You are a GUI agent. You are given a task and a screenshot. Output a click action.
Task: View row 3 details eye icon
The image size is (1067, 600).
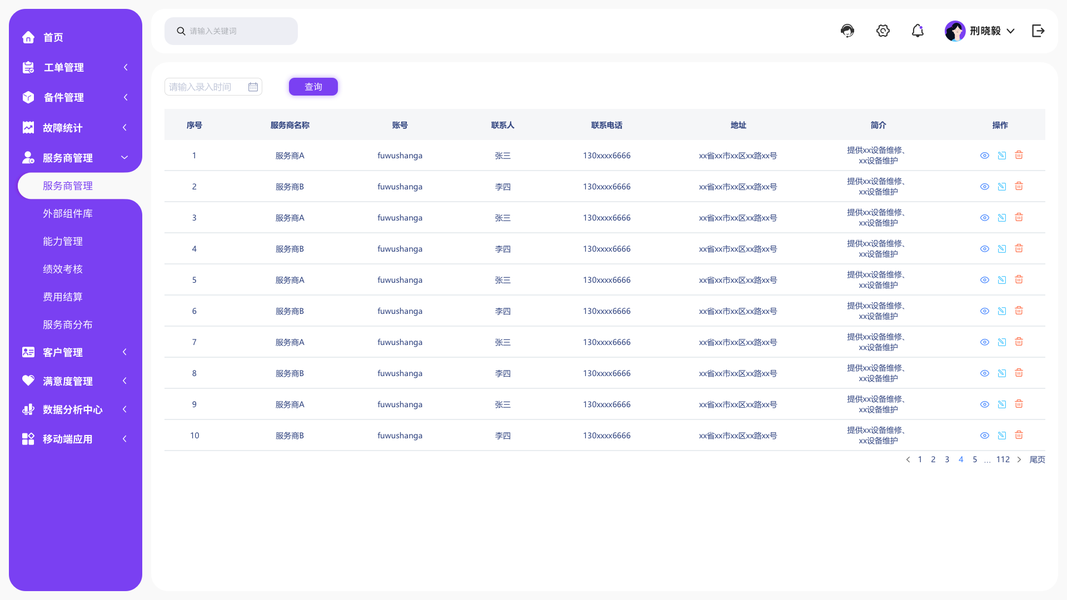pyautogui.click(x=985, y=218)
